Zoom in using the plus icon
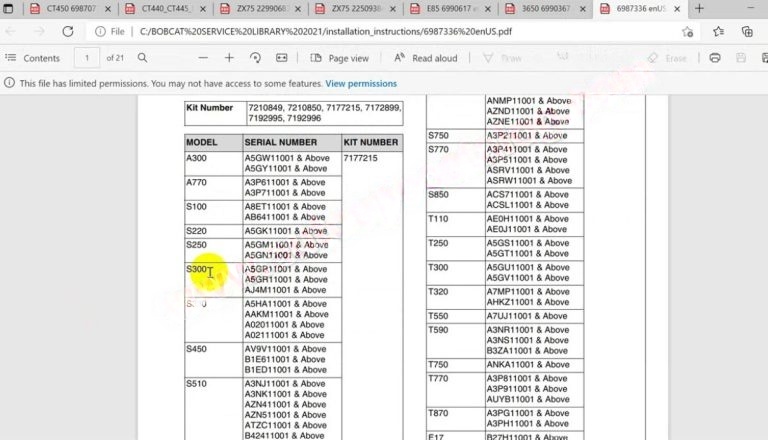Image resolution: width=768 pixels, height=440 pixels. click(229, 58)
